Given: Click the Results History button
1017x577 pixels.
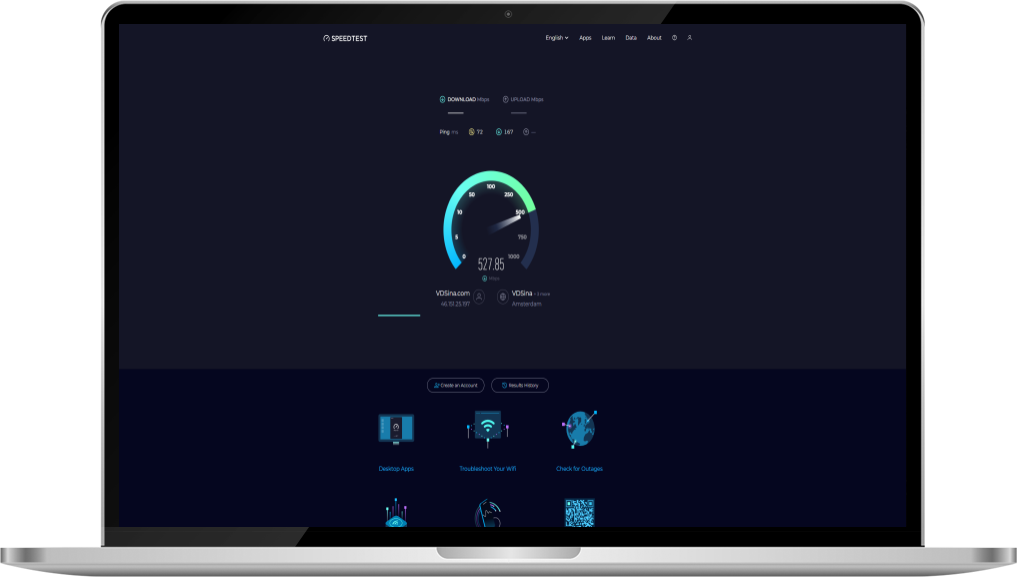Looking at the screenshot, I should tap(520, 385).
